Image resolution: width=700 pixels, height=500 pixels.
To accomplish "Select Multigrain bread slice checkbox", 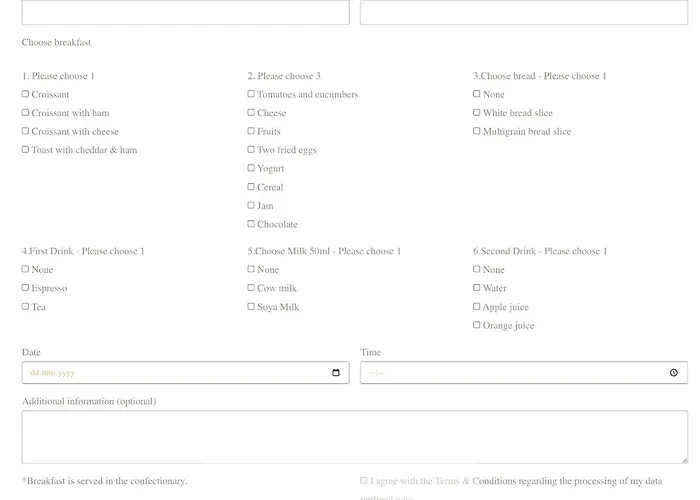I will tap(477, 131).
